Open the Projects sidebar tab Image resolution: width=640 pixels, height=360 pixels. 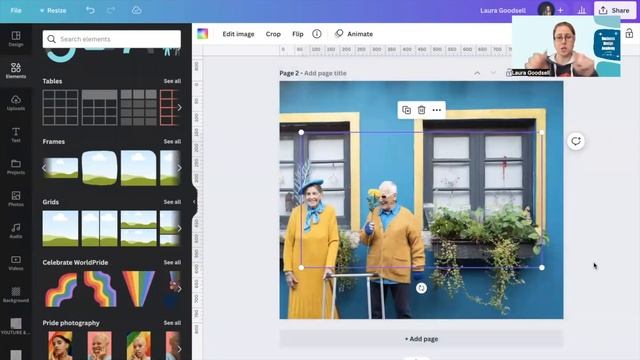[16, 167]
